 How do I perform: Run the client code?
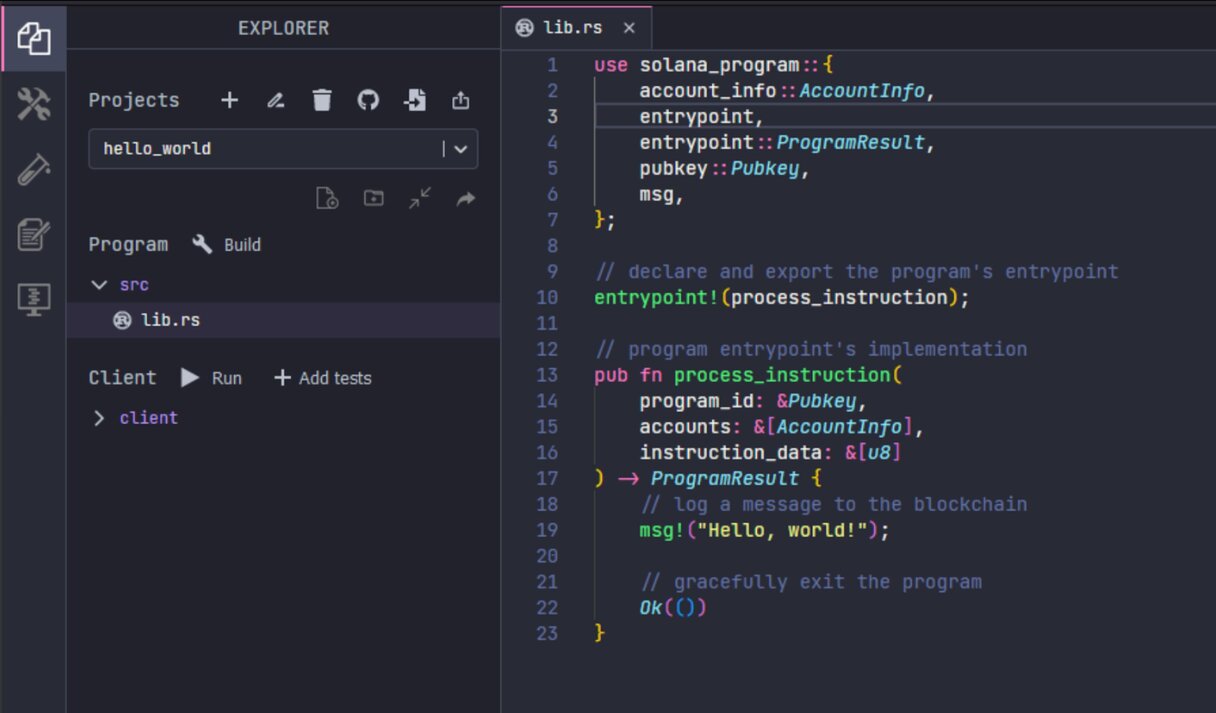coord(213,377)
